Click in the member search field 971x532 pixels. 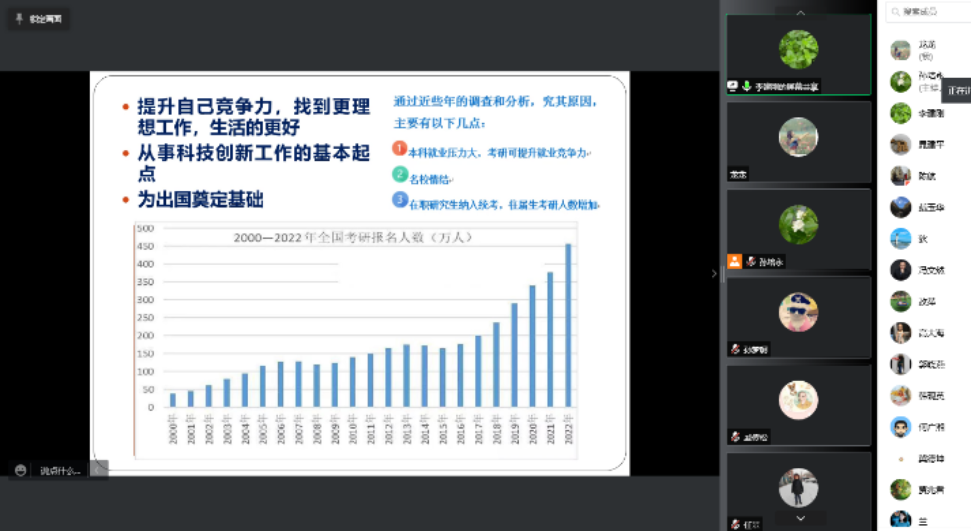[928, 12]
